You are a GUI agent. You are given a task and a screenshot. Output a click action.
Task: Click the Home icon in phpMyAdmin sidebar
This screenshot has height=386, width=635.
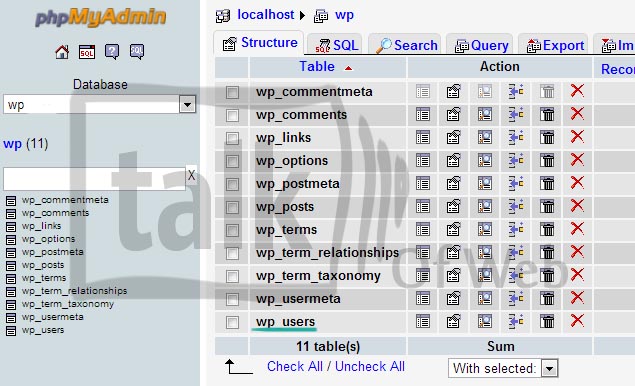(62, 52)
